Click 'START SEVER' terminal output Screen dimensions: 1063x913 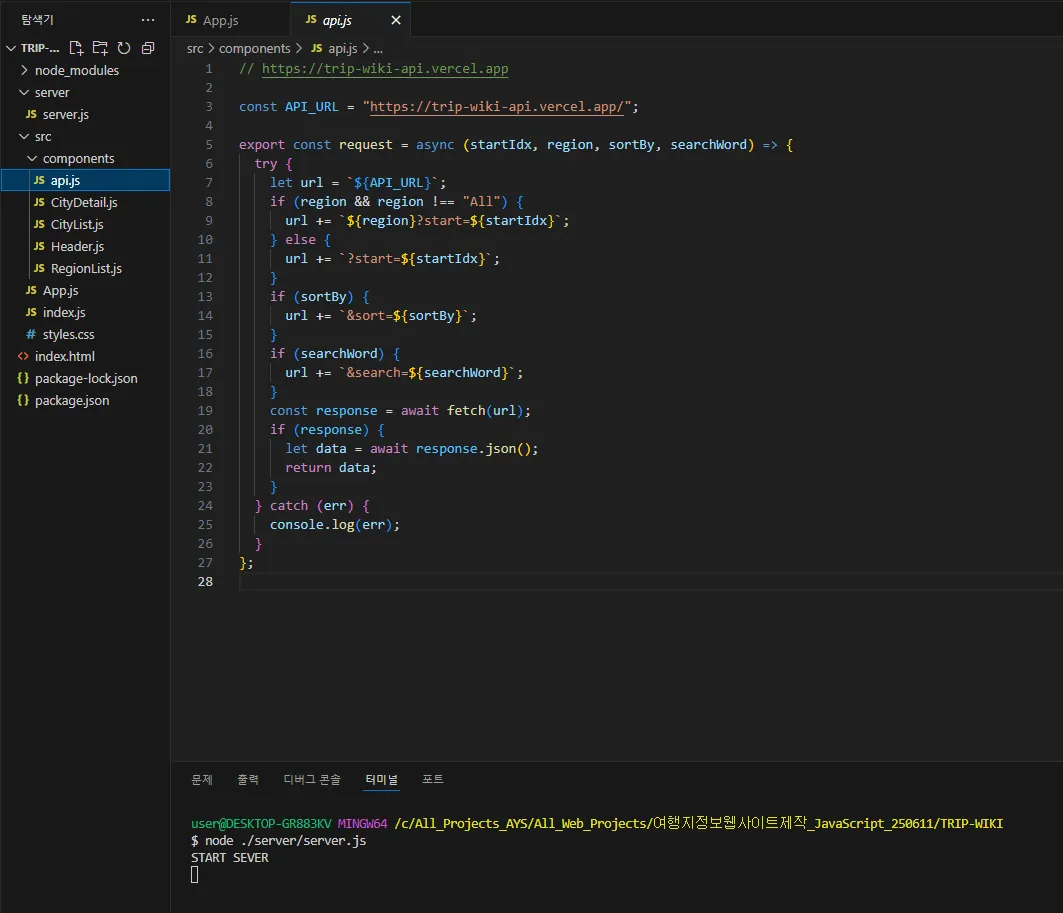tap(230, 857)
